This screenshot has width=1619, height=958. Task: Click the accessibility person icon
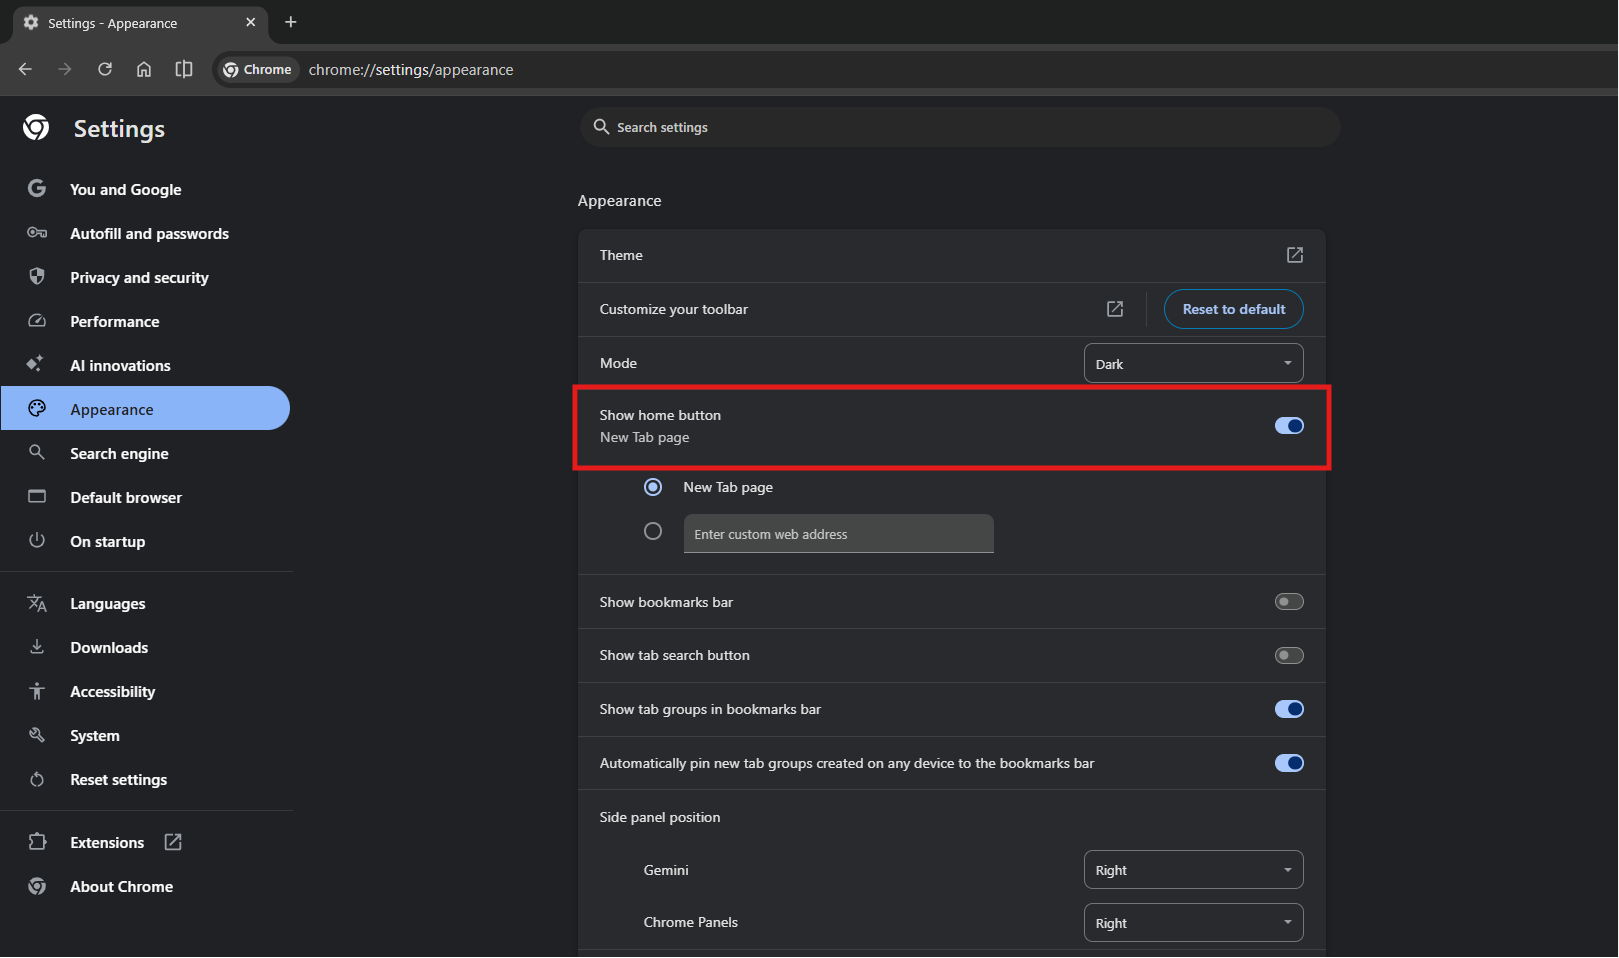coord(37,691)
